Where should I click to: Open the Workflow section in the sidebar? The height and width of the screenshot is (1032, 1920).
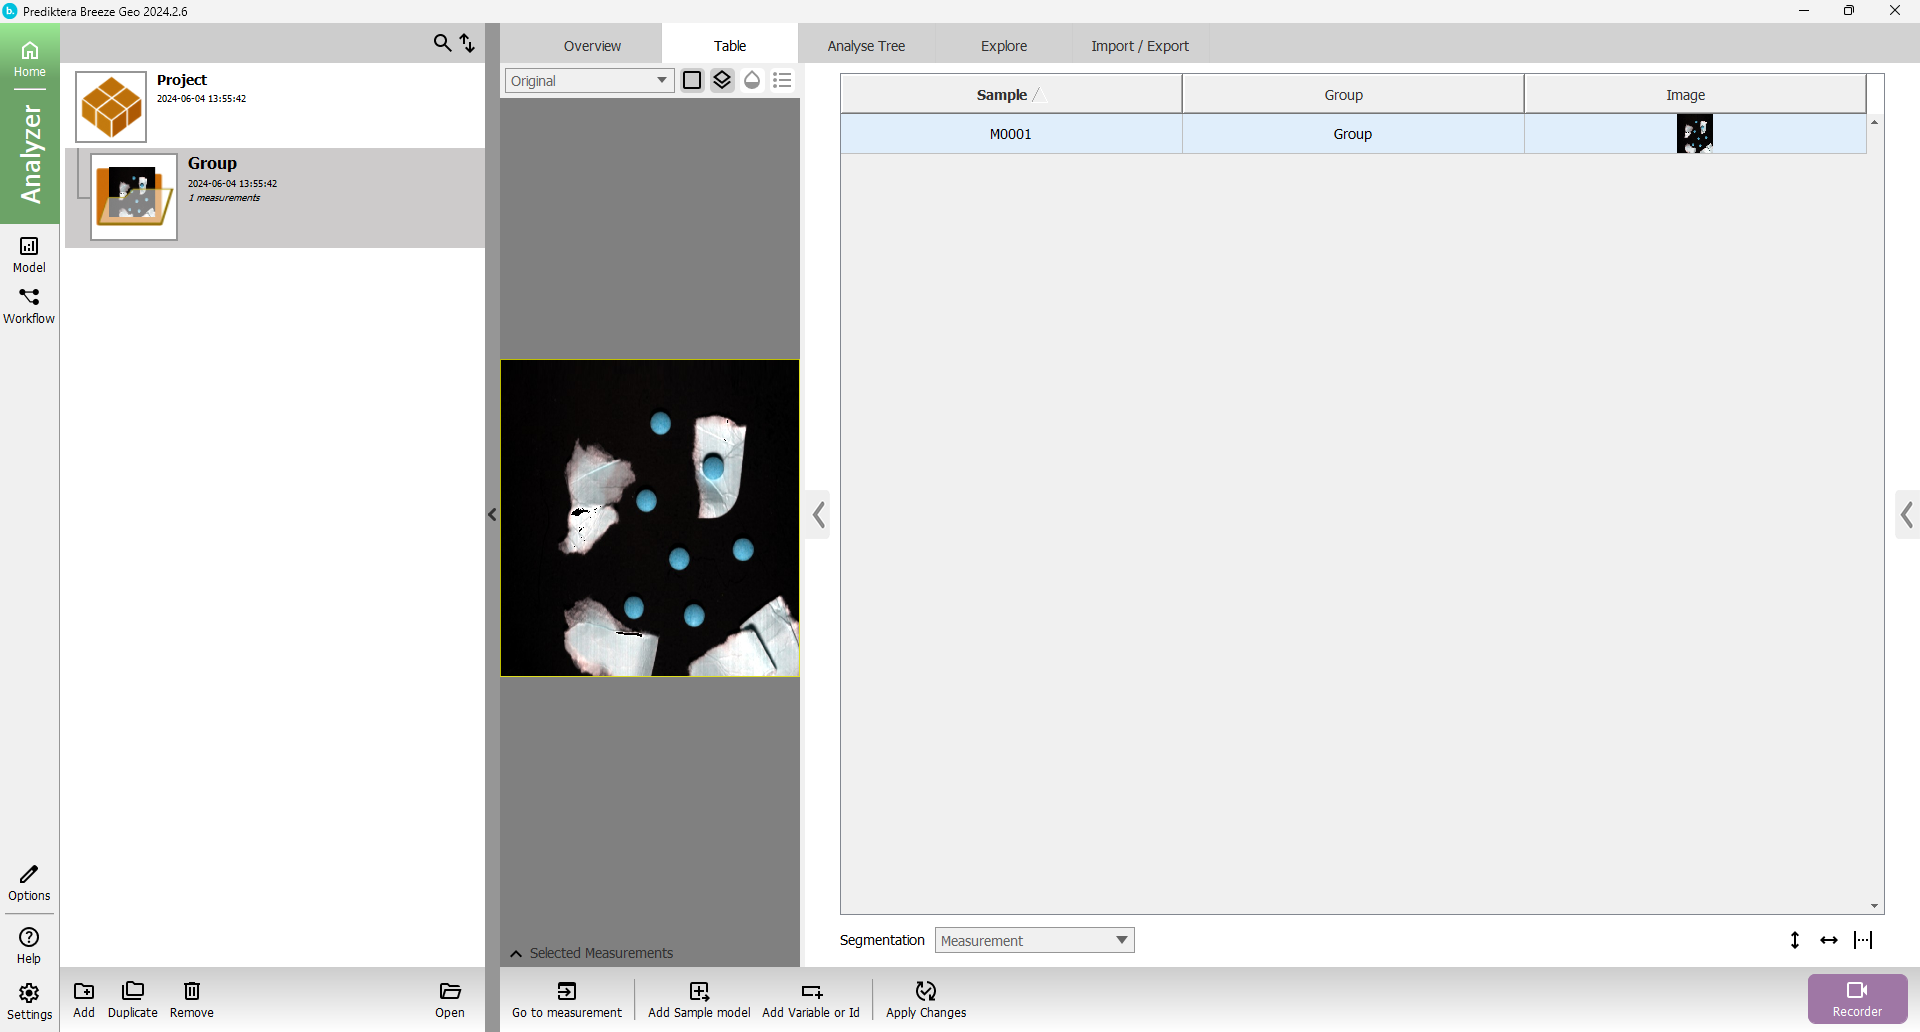29,305
